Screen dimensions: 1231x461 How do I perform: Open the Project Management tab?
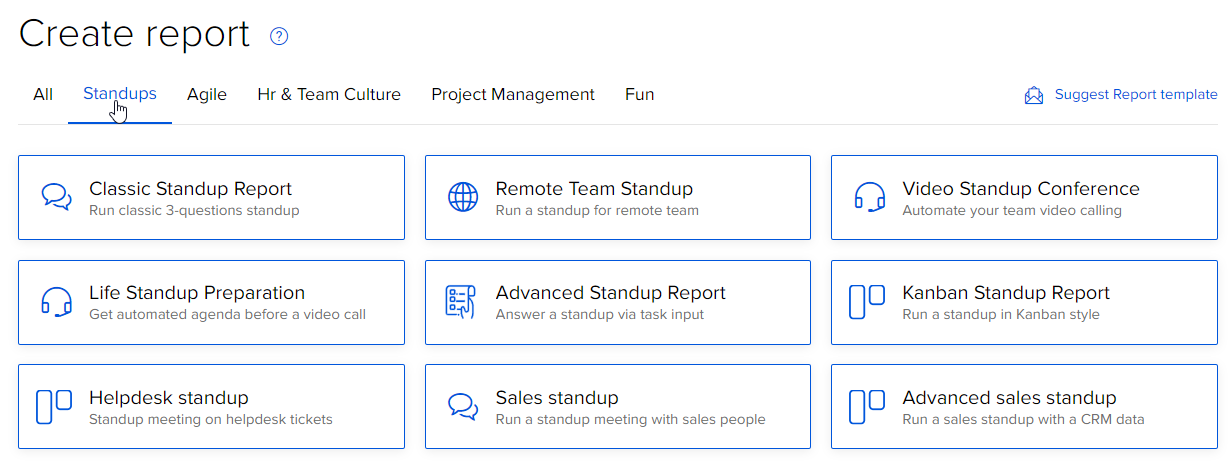pyautogui.click(x=513, y=95)
